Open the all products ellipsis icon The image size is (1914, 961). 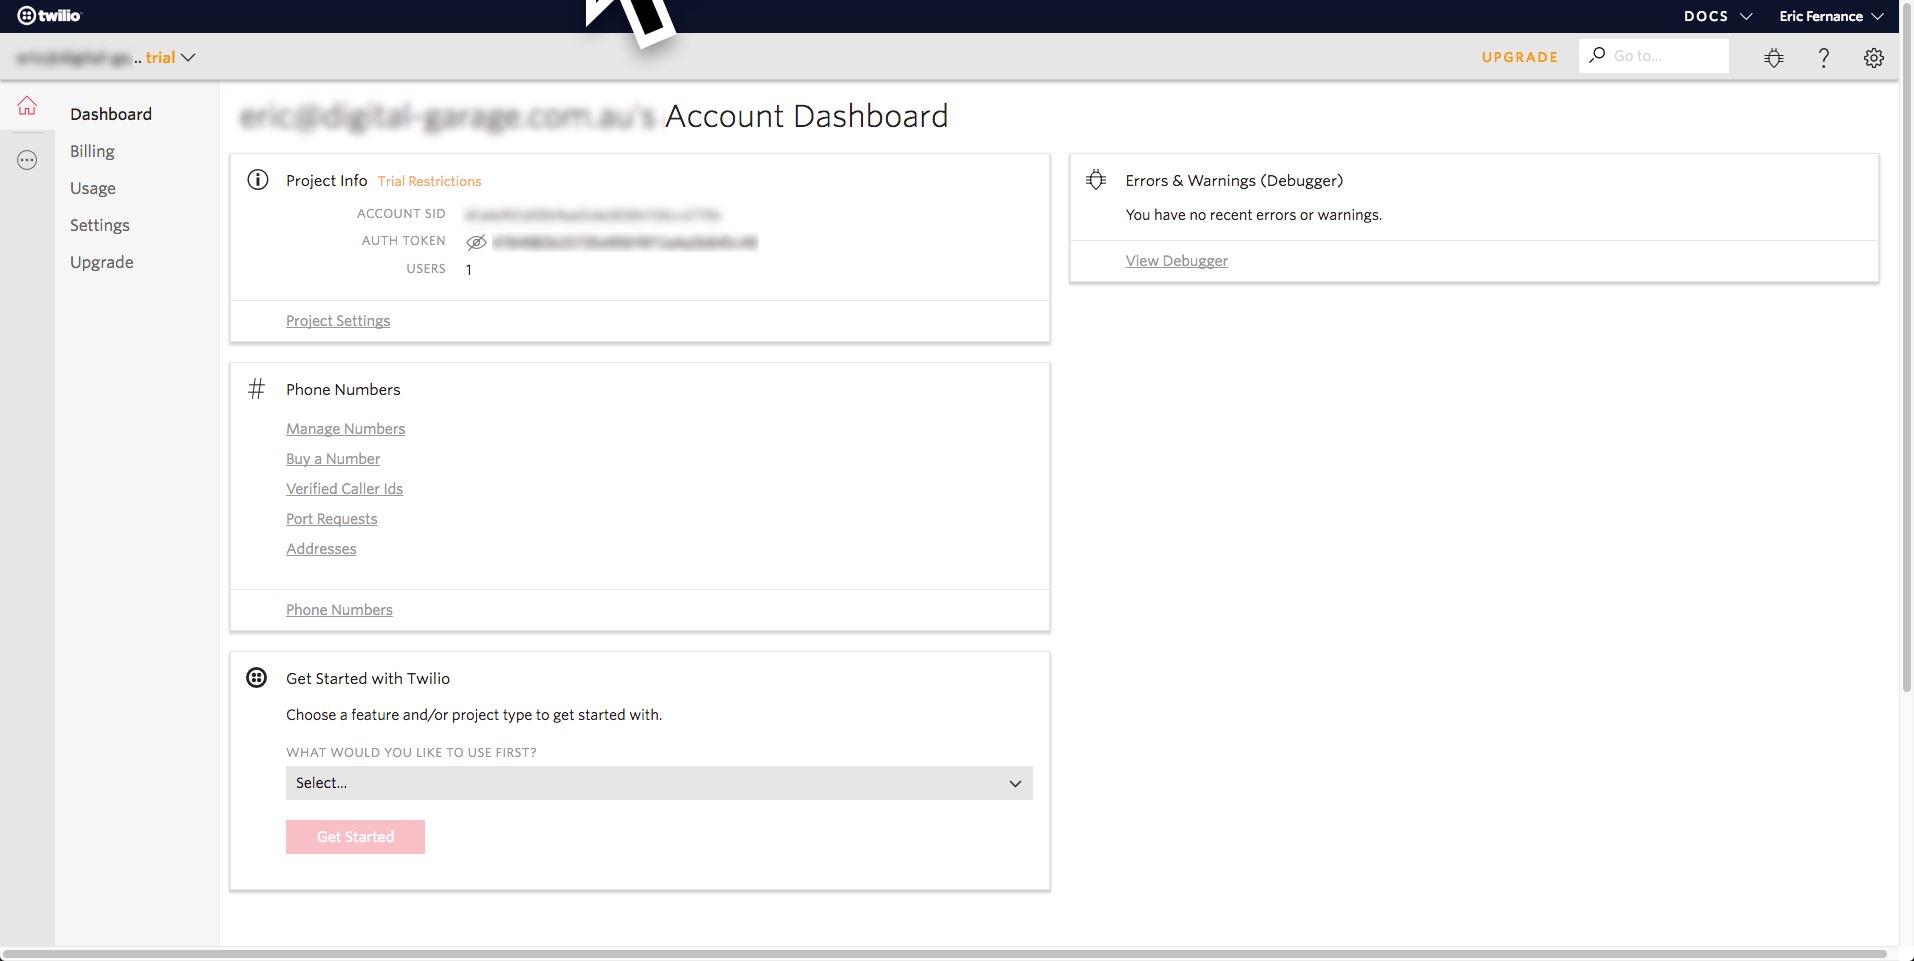point(27,160)
